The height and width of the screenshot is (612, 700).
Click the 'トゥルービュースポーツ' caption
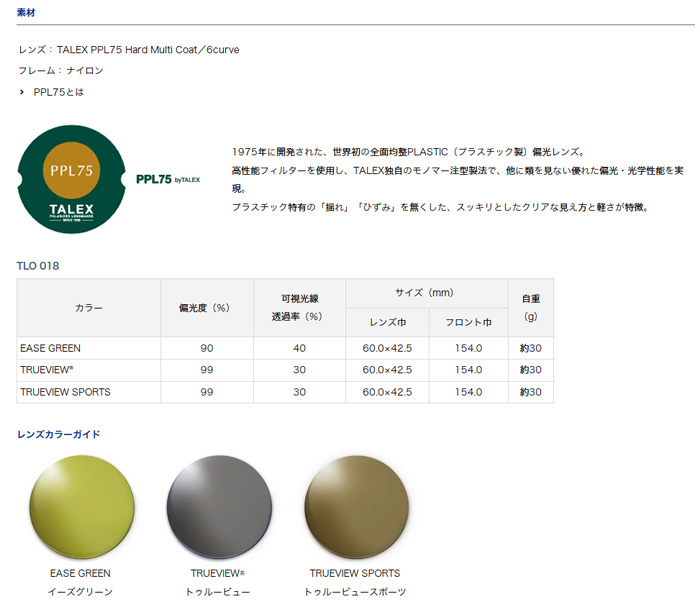(355, 592)
